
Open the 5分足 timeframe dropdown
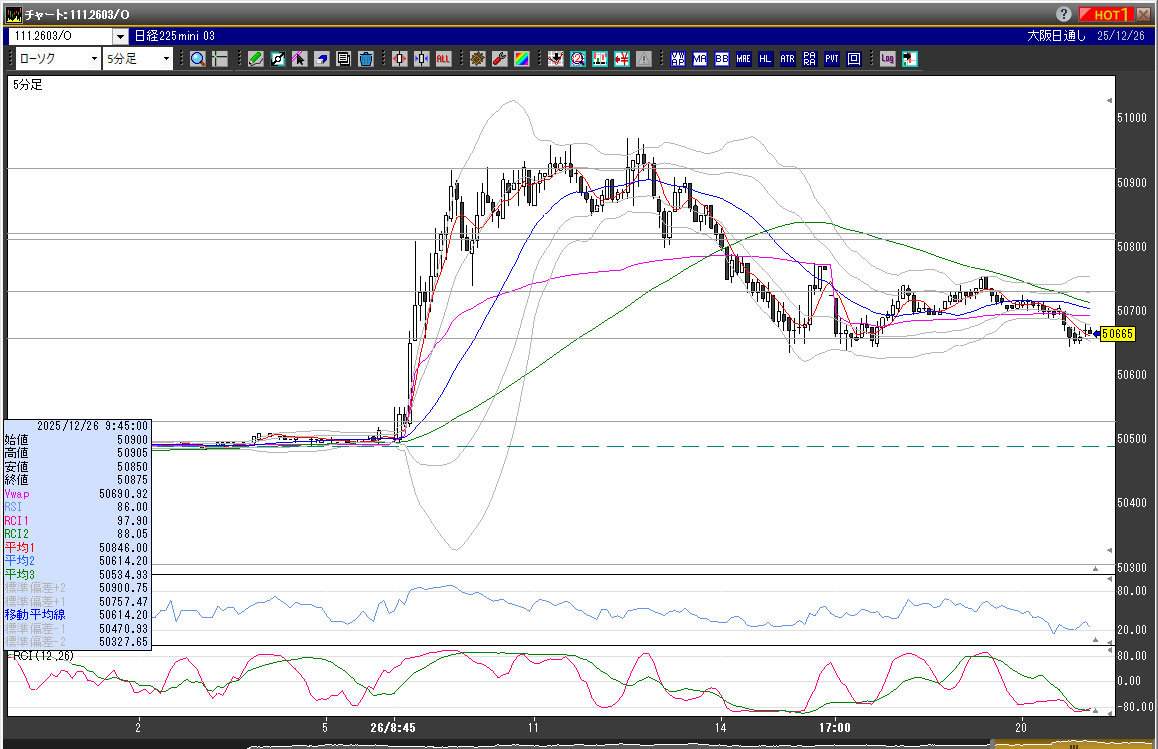pos(138,59)
